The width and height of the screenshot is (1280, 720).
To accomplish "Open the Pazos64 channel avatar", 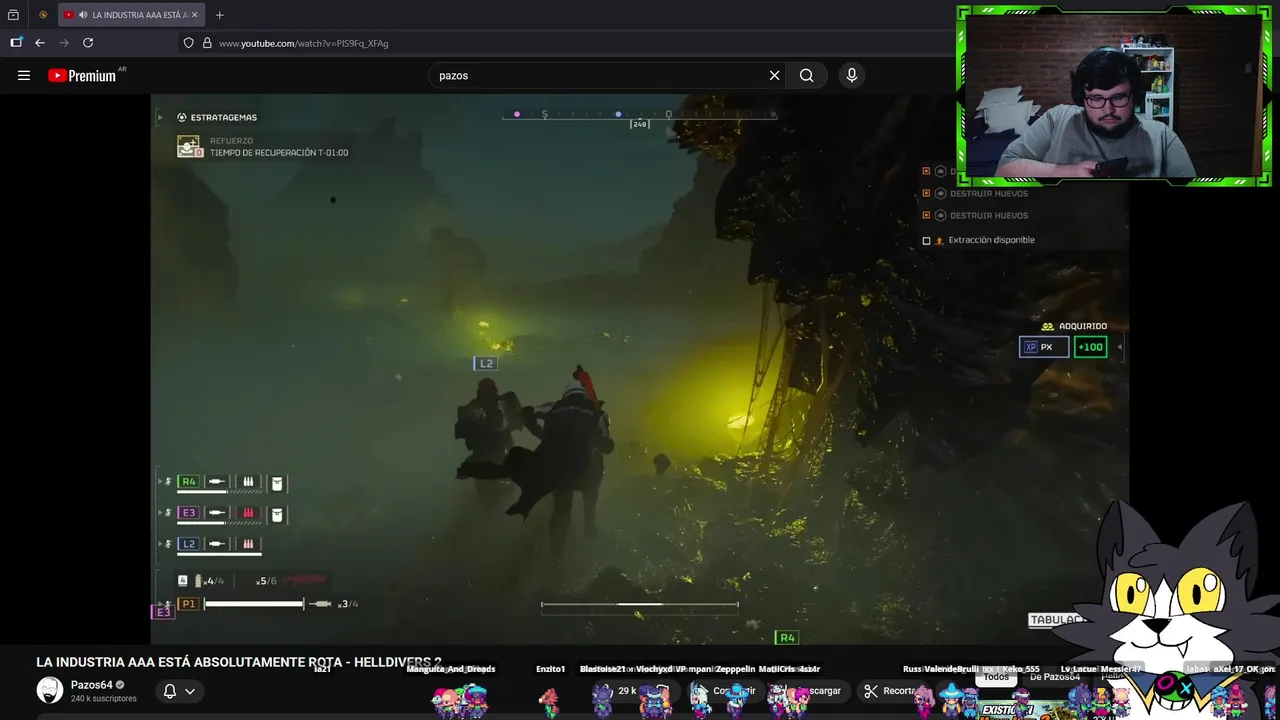I will [x=49, y=690].
